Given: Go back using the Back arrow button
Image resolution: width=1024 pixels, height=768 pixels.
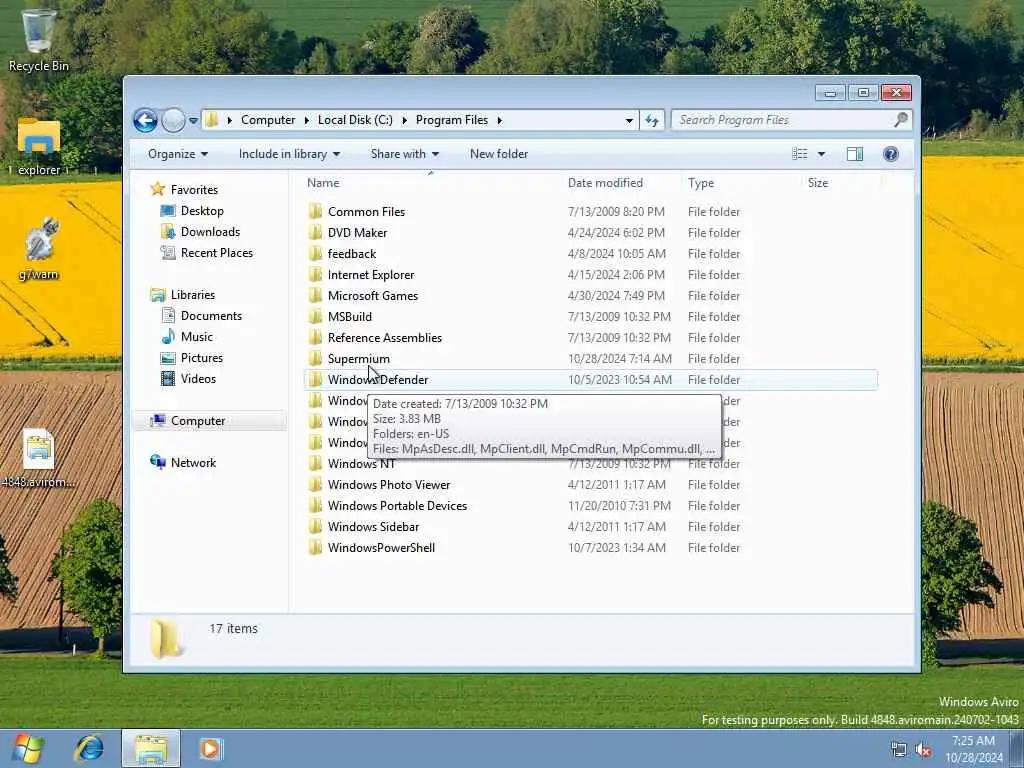Looking at the screenshot, I should (145, 120).
